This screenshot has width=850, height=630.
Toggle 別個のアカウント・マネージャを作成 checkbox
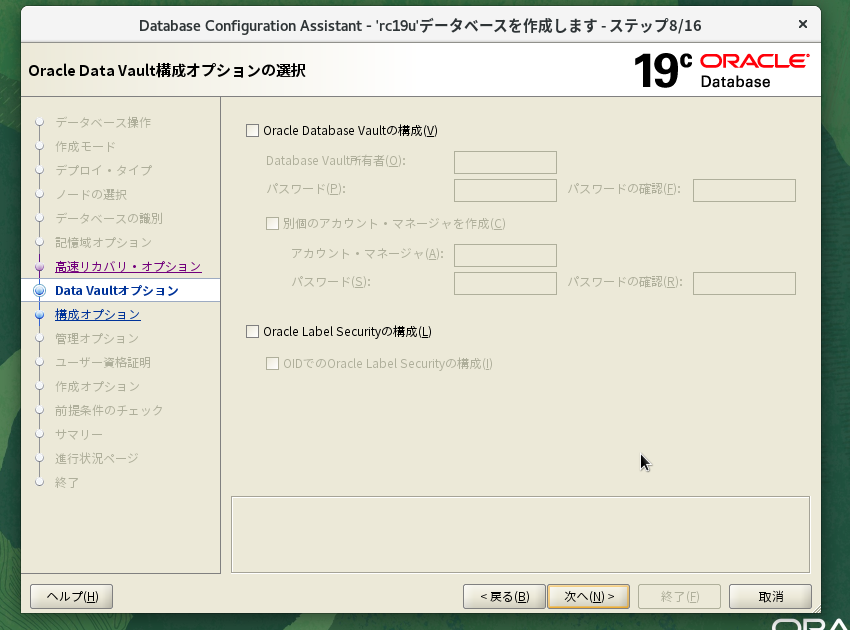(x=272, y=223)
